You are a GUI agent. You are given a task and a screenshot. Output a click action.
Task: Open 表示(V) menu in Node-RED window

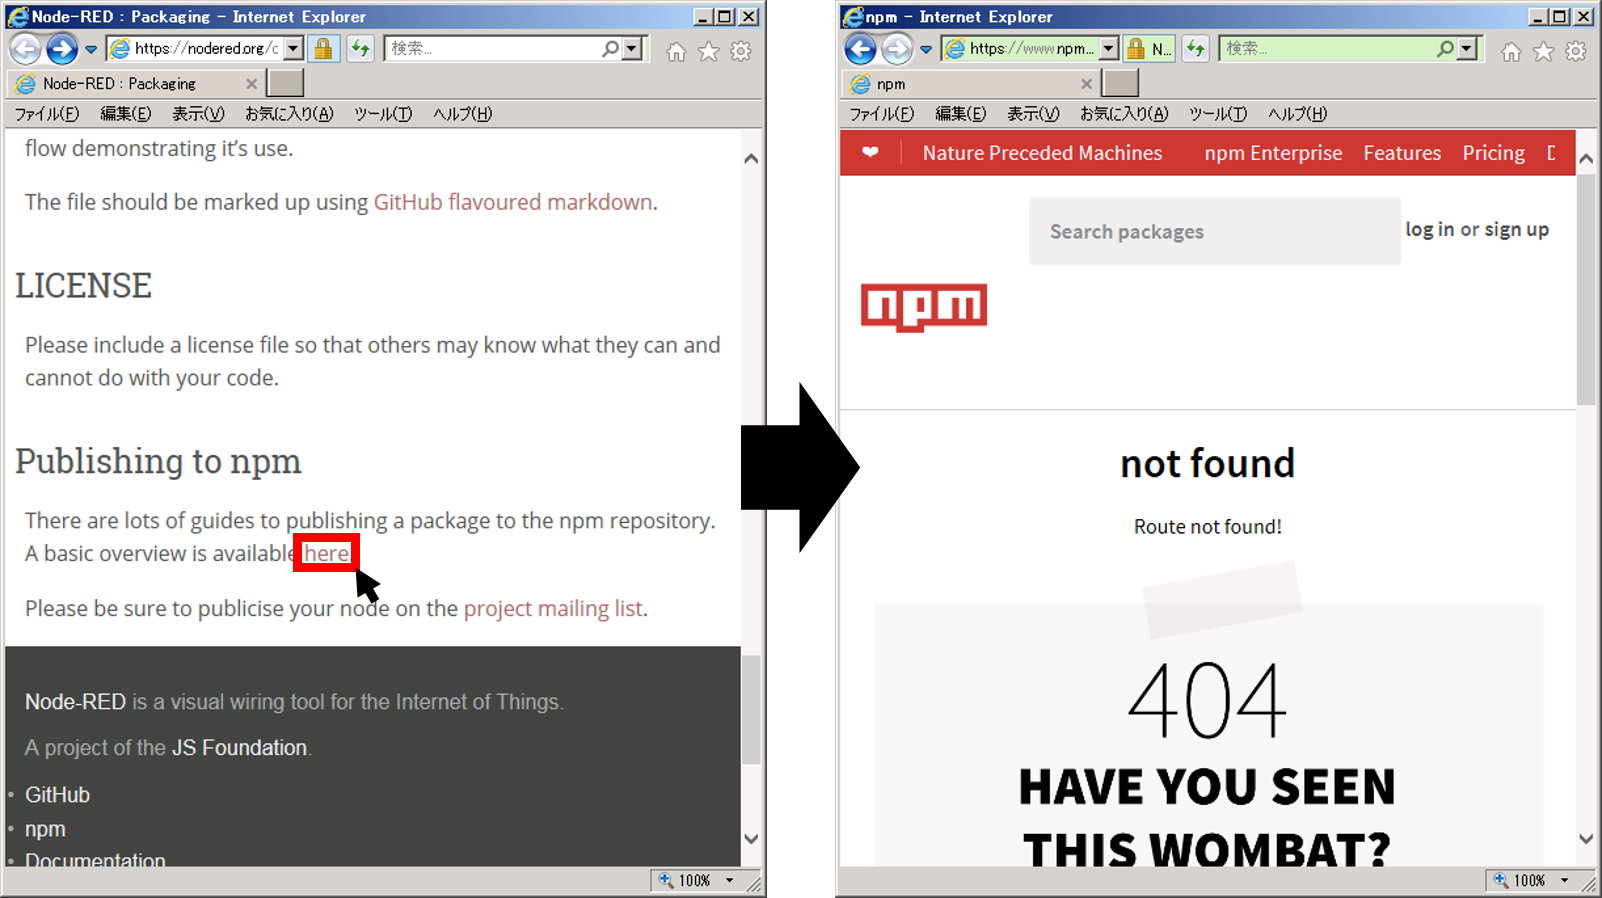198,114
